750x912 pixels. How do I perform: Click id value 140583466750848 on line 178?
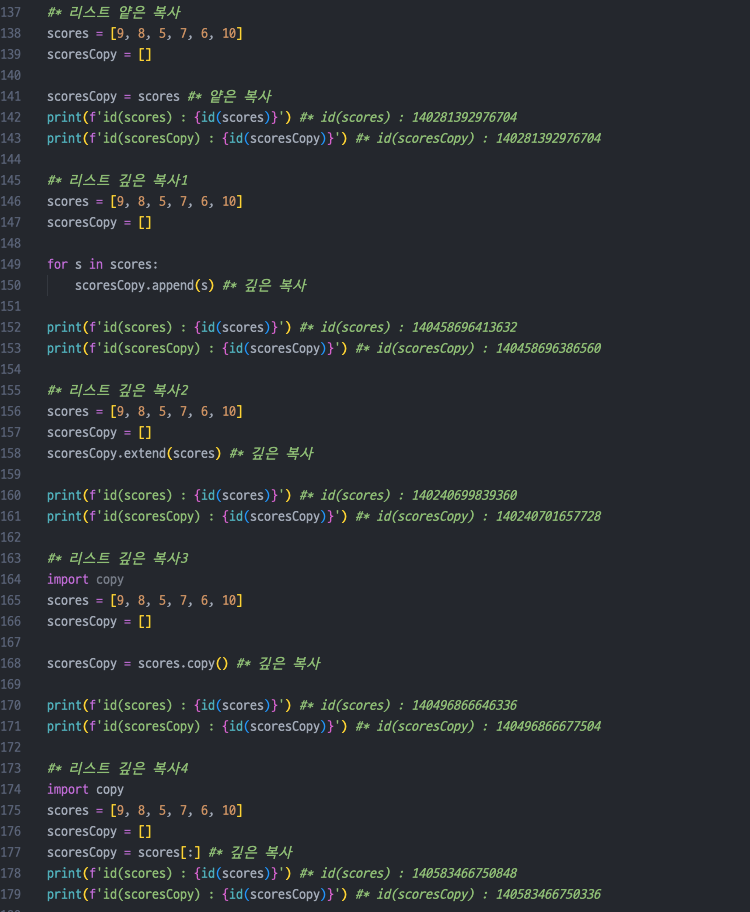[464, 874]
